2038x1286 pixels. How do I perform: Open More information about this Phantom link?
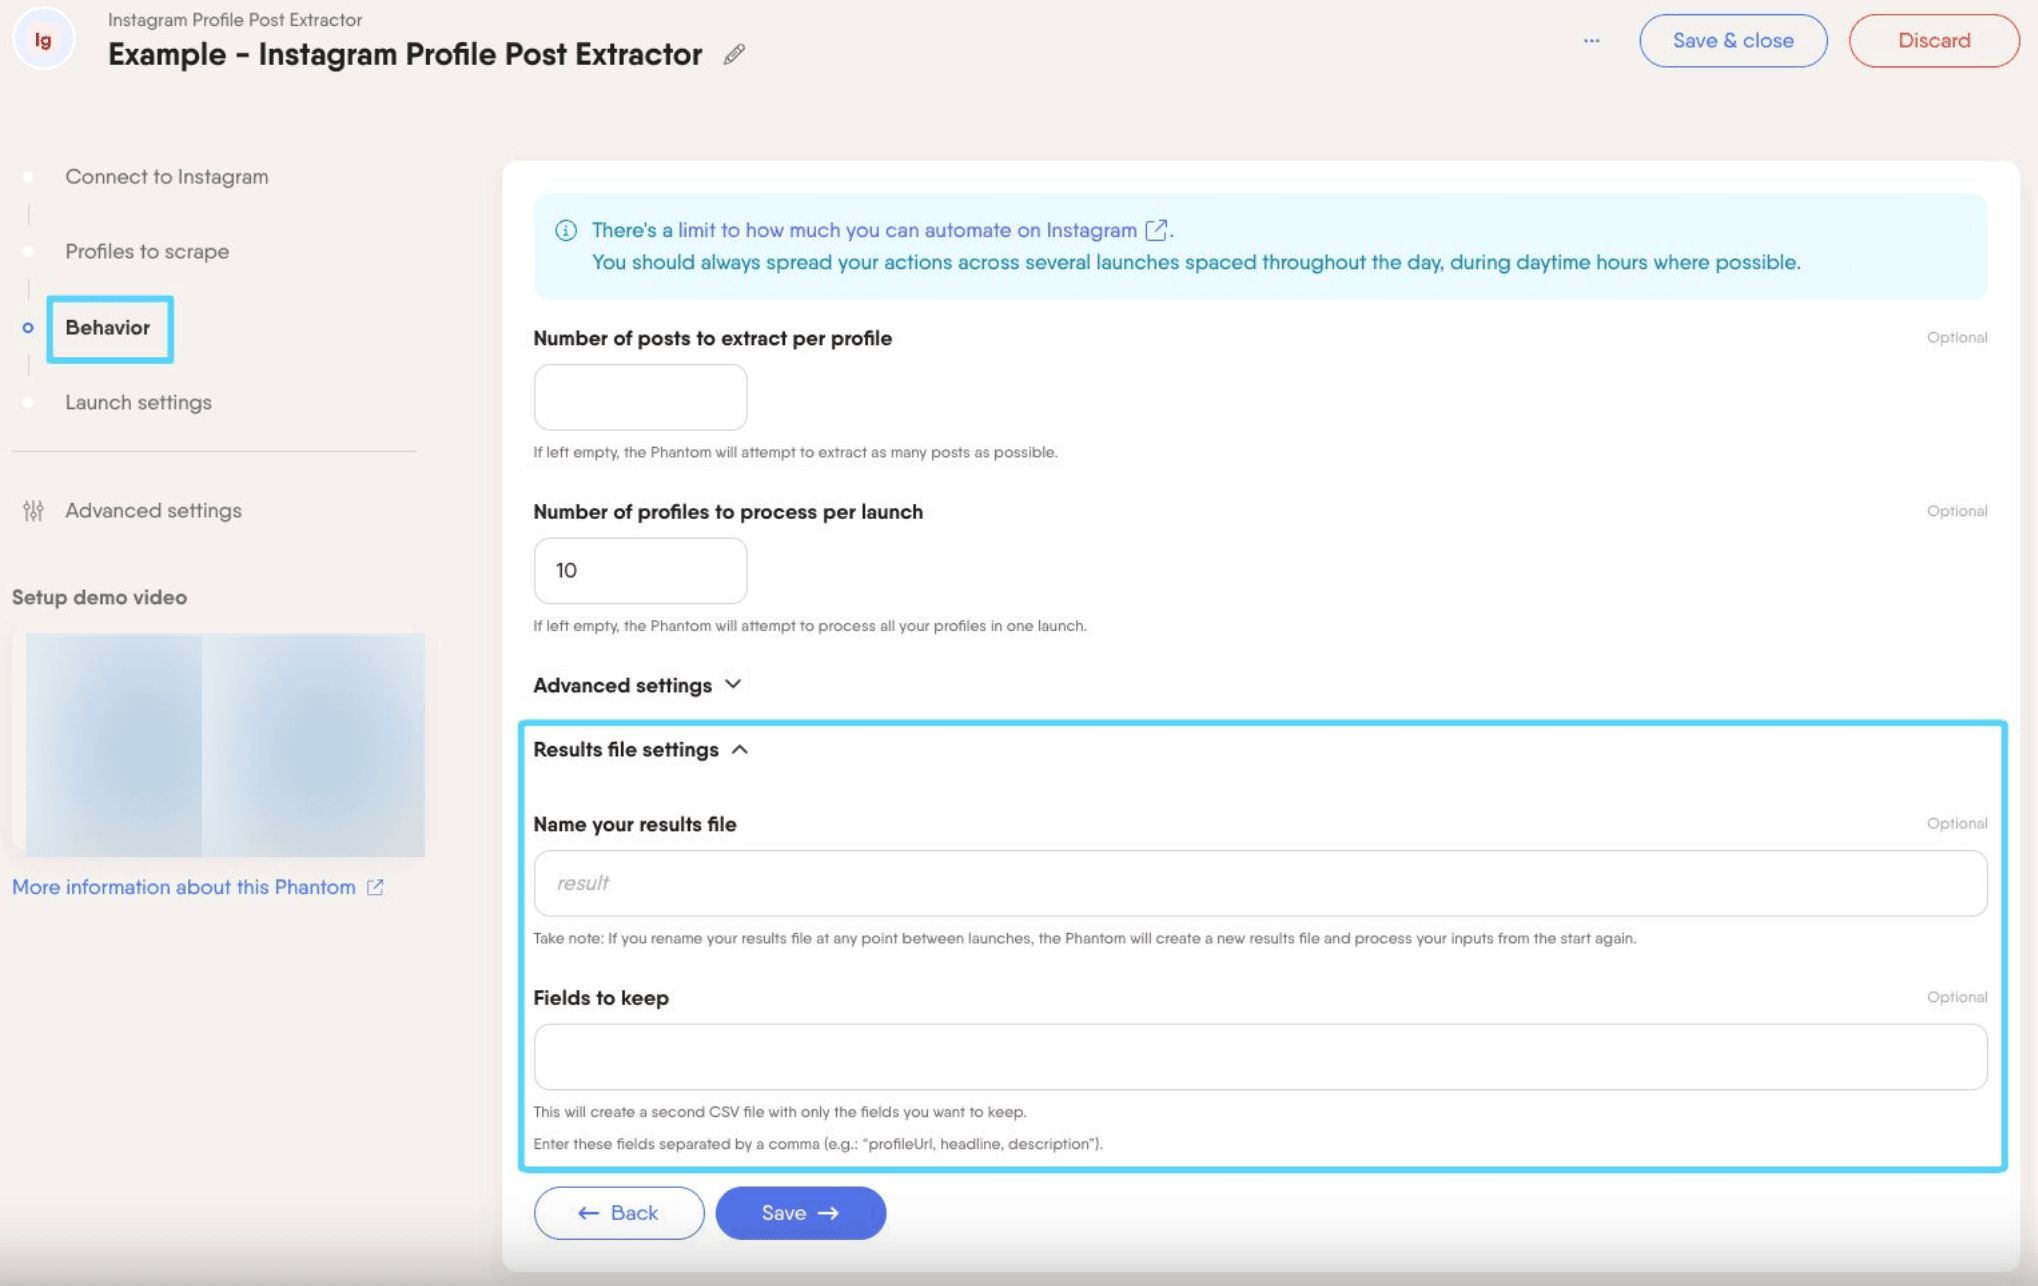184,887
